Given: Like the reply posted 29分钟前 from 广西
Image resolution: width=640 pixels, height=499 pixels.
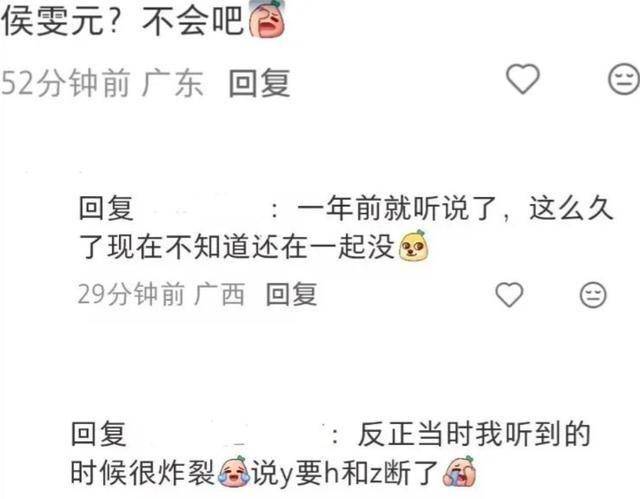Looking at the screenshot, I should tap(509, 294).
